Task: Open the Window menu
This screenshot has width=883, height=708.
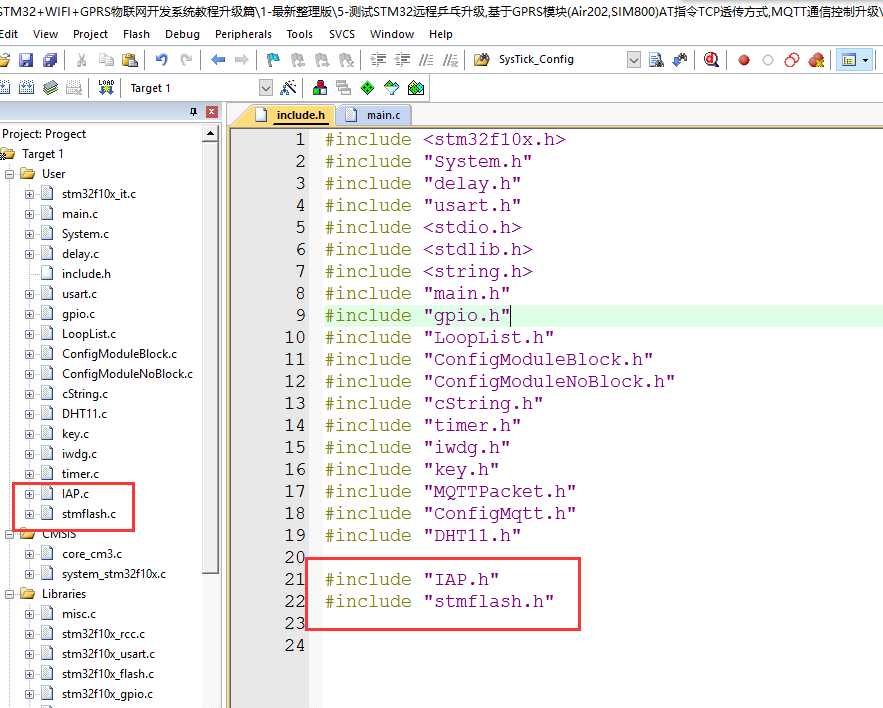Action: pyautogui.click(x=392, y=34)
